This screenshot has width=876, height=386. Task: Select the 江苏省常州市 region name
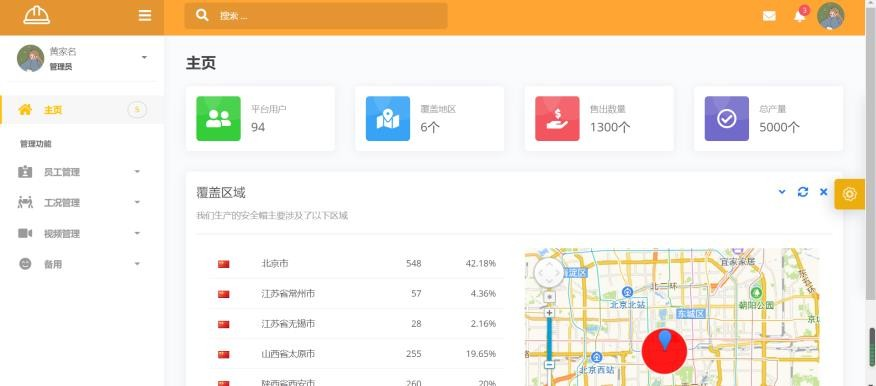point(288,293)
